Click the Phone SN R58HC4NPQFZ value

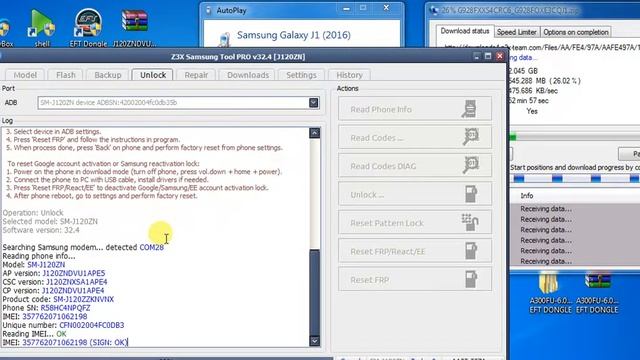point(65,308)
